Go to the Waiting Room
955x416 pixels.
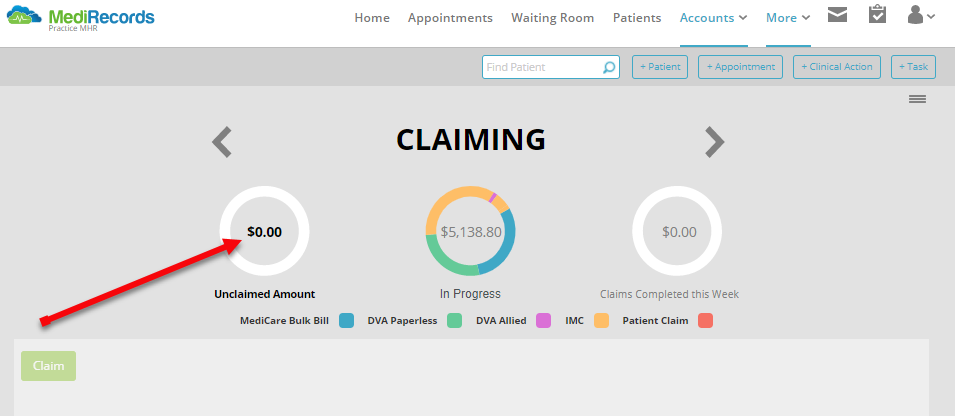pos(552,18)
